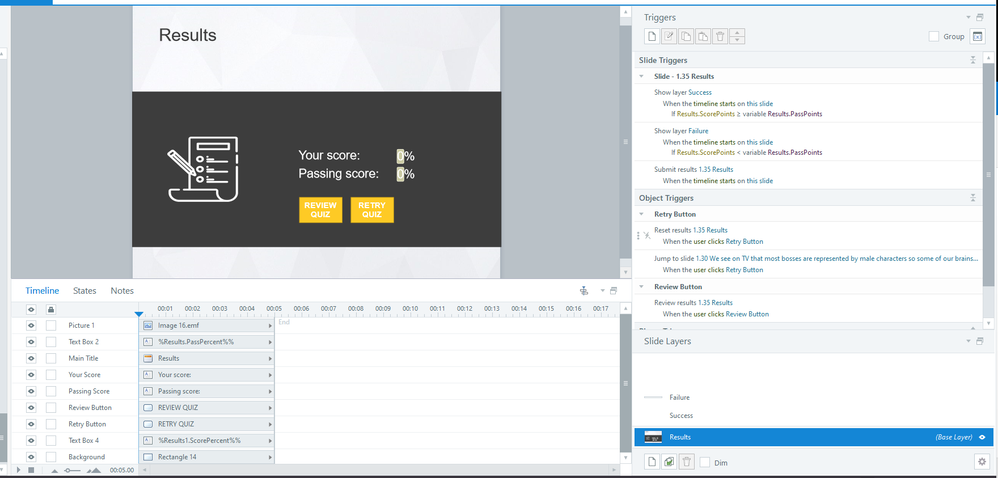Lock the Passing Score object checkbox
Screen dimensions: 998x478
click(x=51, y=391)
